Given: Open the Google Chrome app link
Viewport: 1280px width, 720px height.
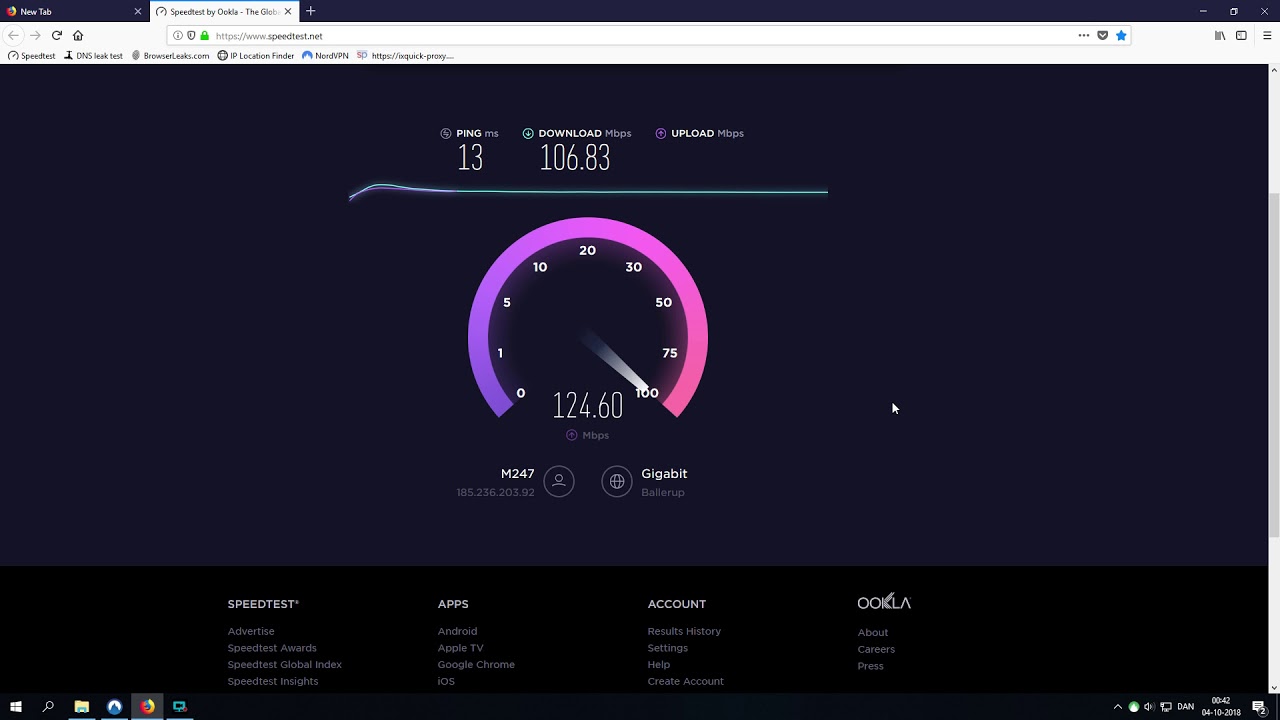Looking at the screenshot, I should (476, 664).
